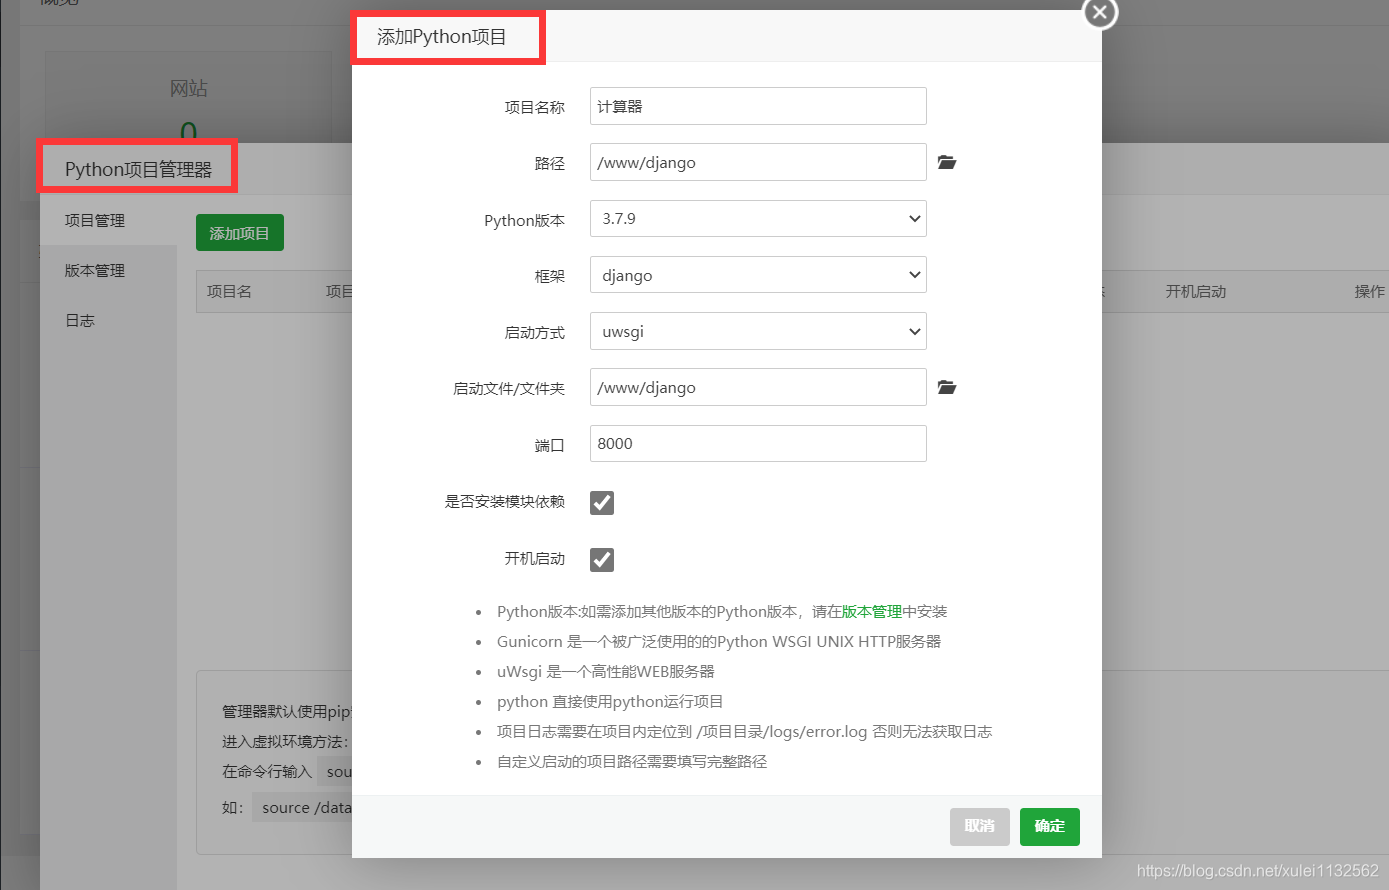Click '自定义启动的项目路径需要填写完整路径' note
Image resolution: width=1389 pixels, height=890 pixels.
(x=632, y=762)
